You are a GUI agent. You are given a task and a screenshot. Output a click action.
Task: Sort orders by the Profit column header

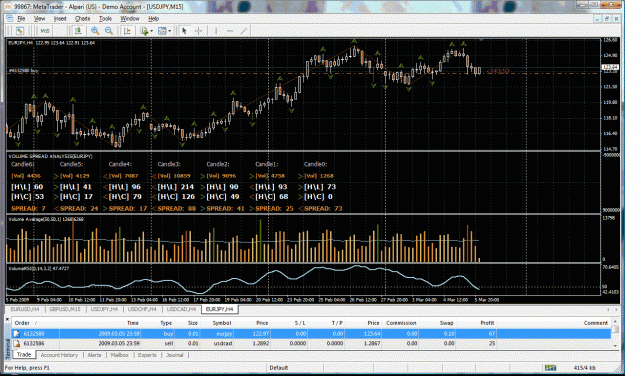tap(475, 323)
